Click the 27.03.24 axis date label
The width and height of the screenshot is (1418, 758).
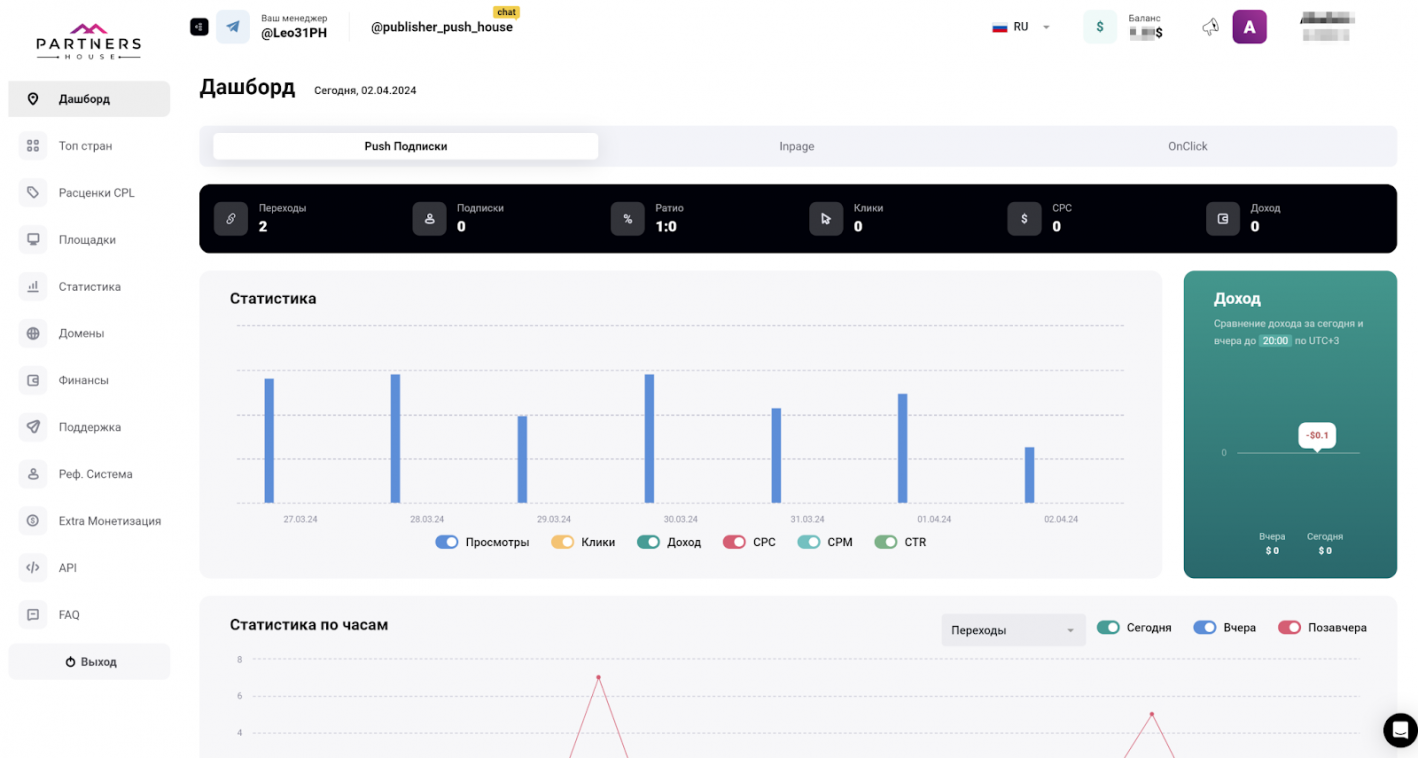(300, 520)
